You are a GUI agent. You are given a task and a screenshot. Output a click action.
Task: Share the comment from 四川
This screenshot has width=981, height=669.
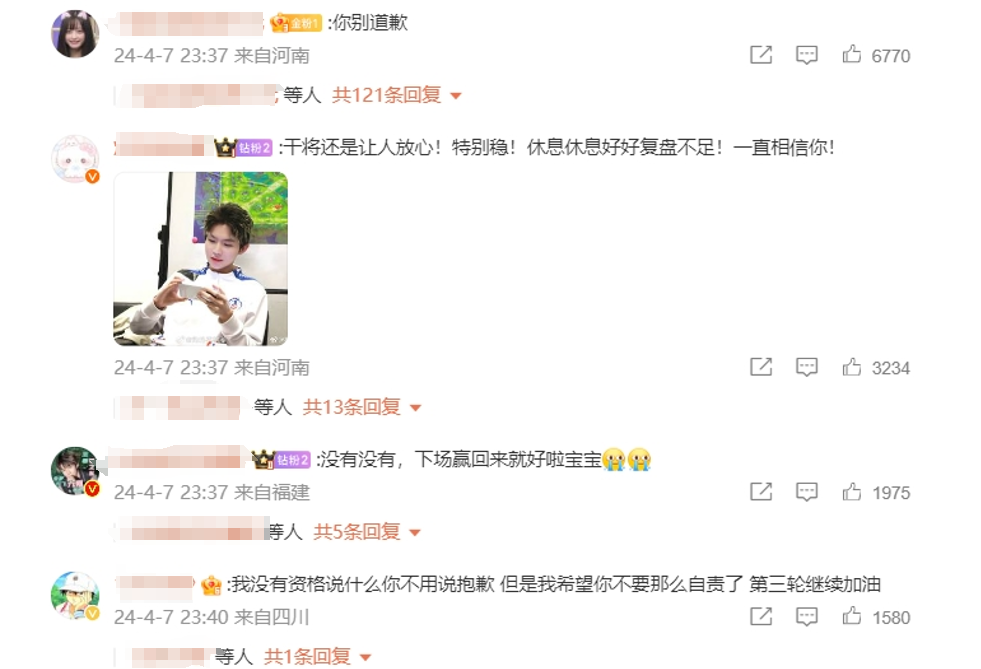click(761, 616)
